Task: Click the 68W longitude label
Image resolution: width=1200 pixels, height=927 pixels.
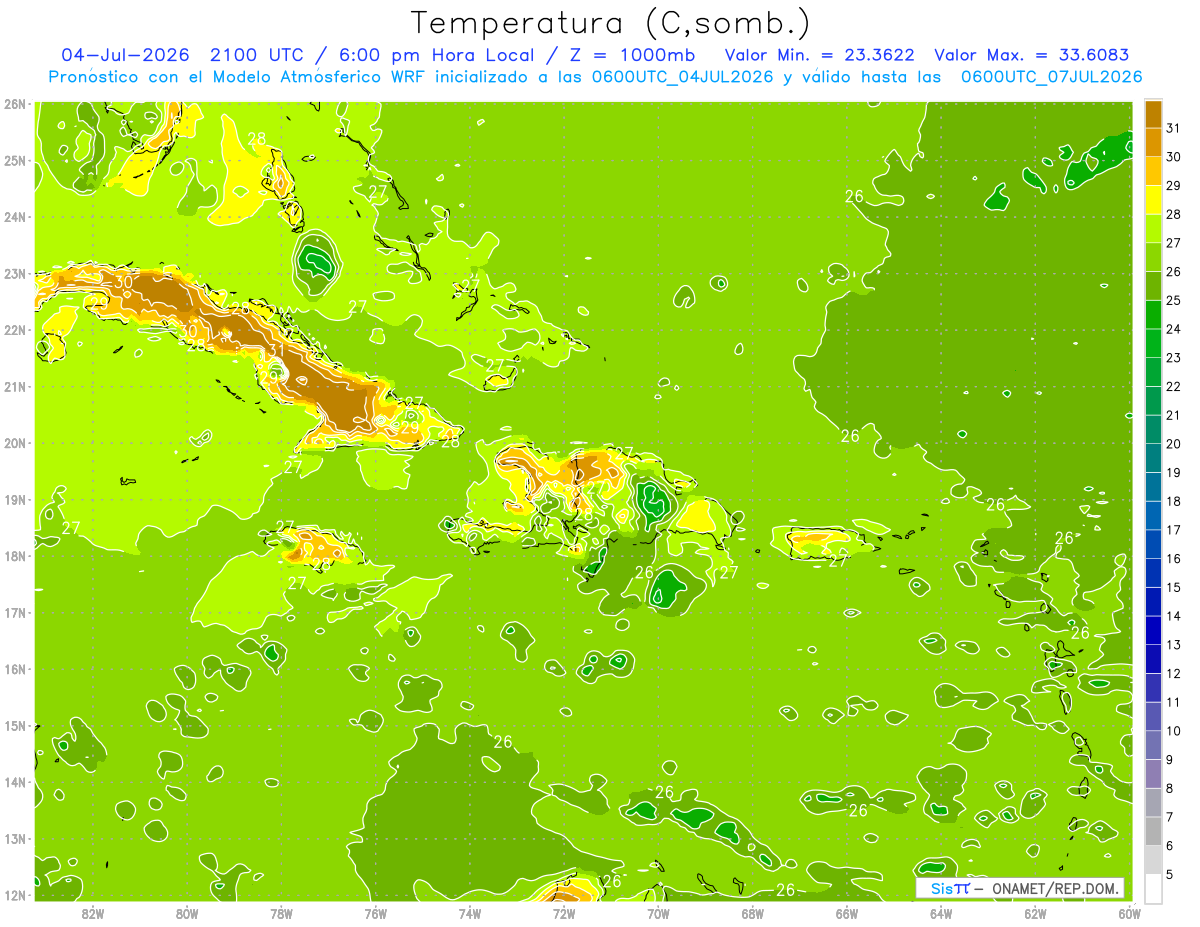Action: (753, 913)
